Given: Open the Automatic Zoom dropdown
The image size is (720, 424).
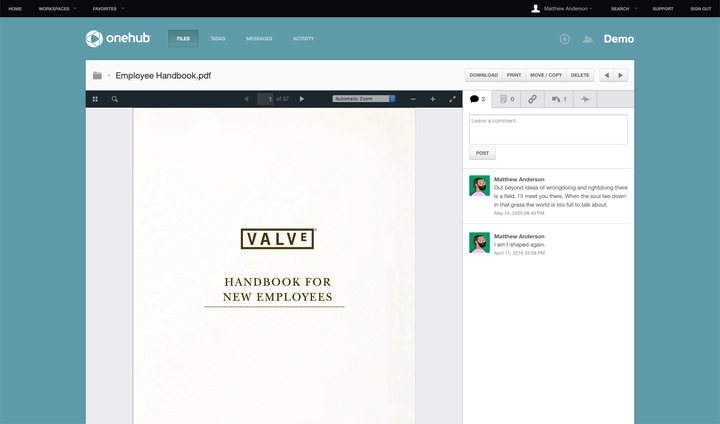Looking at the screenshot, I should click(364, 99).
